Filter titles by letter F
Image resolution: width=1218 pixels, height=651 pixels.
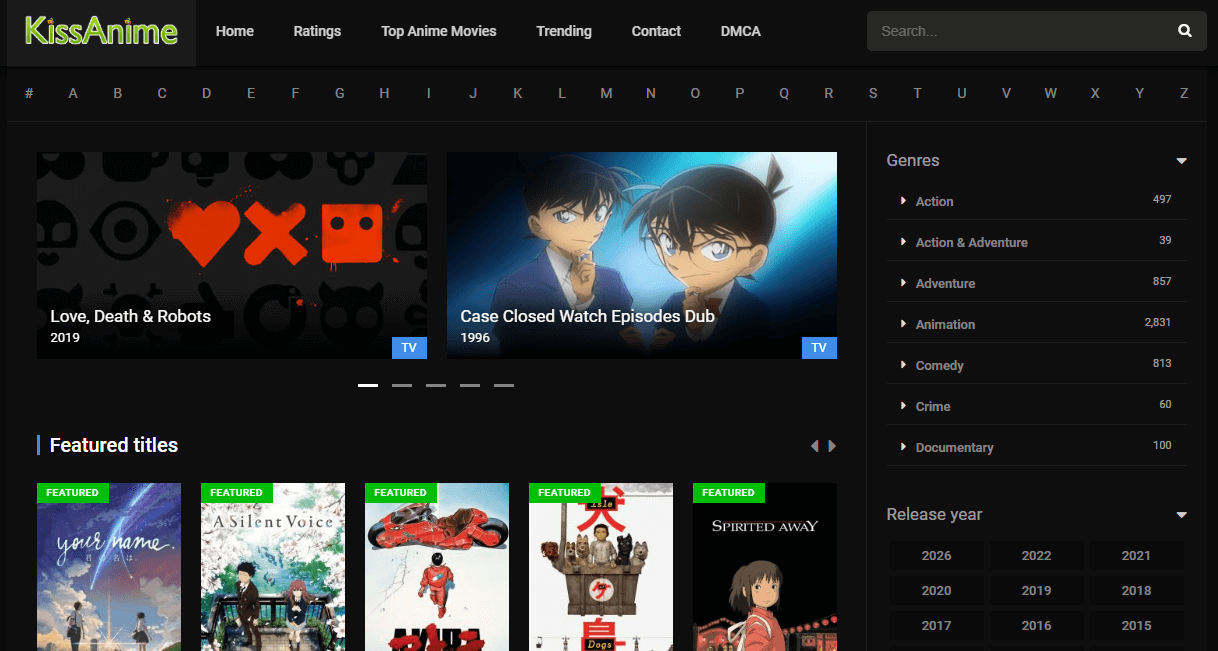tap(295, 93)
